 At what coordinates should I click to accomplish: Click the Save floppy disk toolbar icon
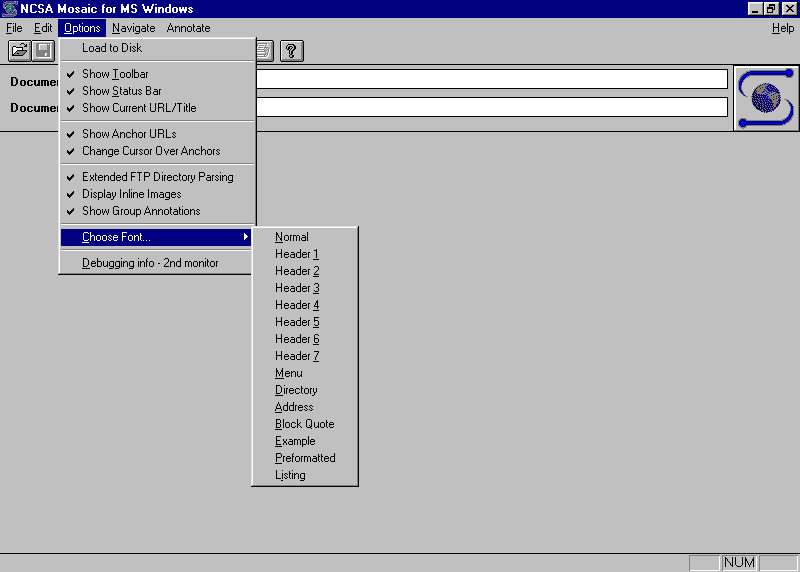pos(43,51)
